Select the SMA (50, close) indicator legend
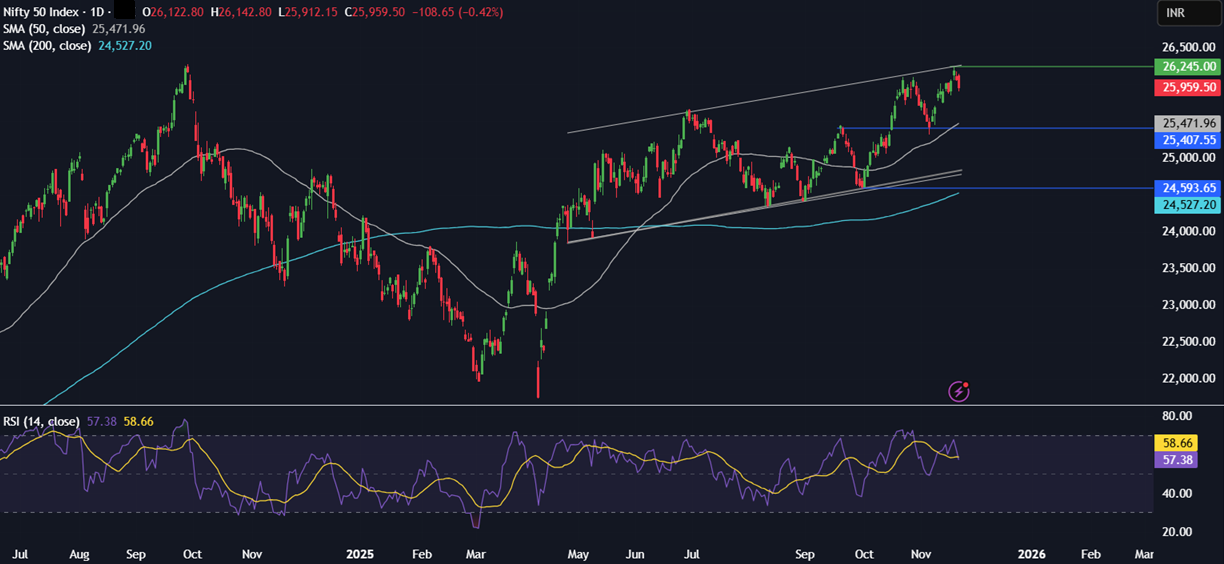The height and width of the screenshot is (564, 1224). 46,29
